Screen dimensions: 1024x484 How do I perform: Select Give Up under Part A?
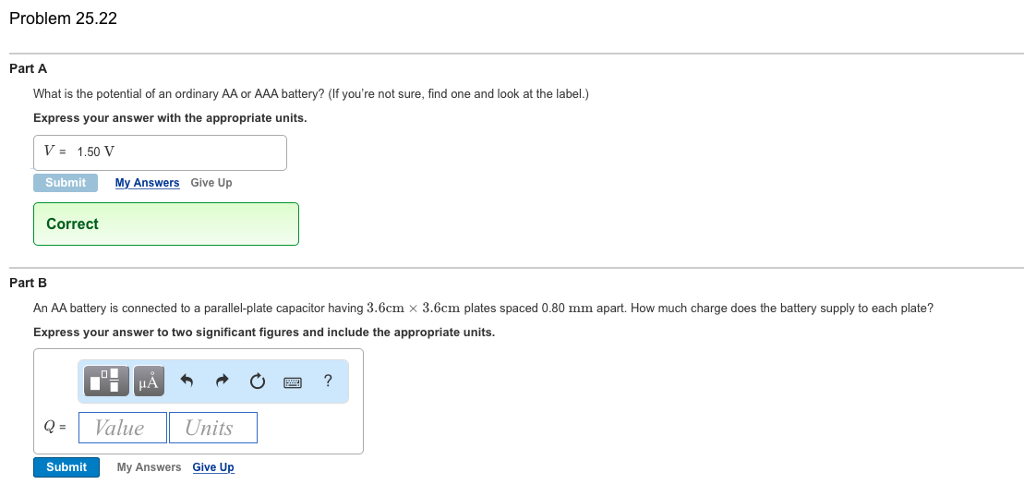coord(211,183)
